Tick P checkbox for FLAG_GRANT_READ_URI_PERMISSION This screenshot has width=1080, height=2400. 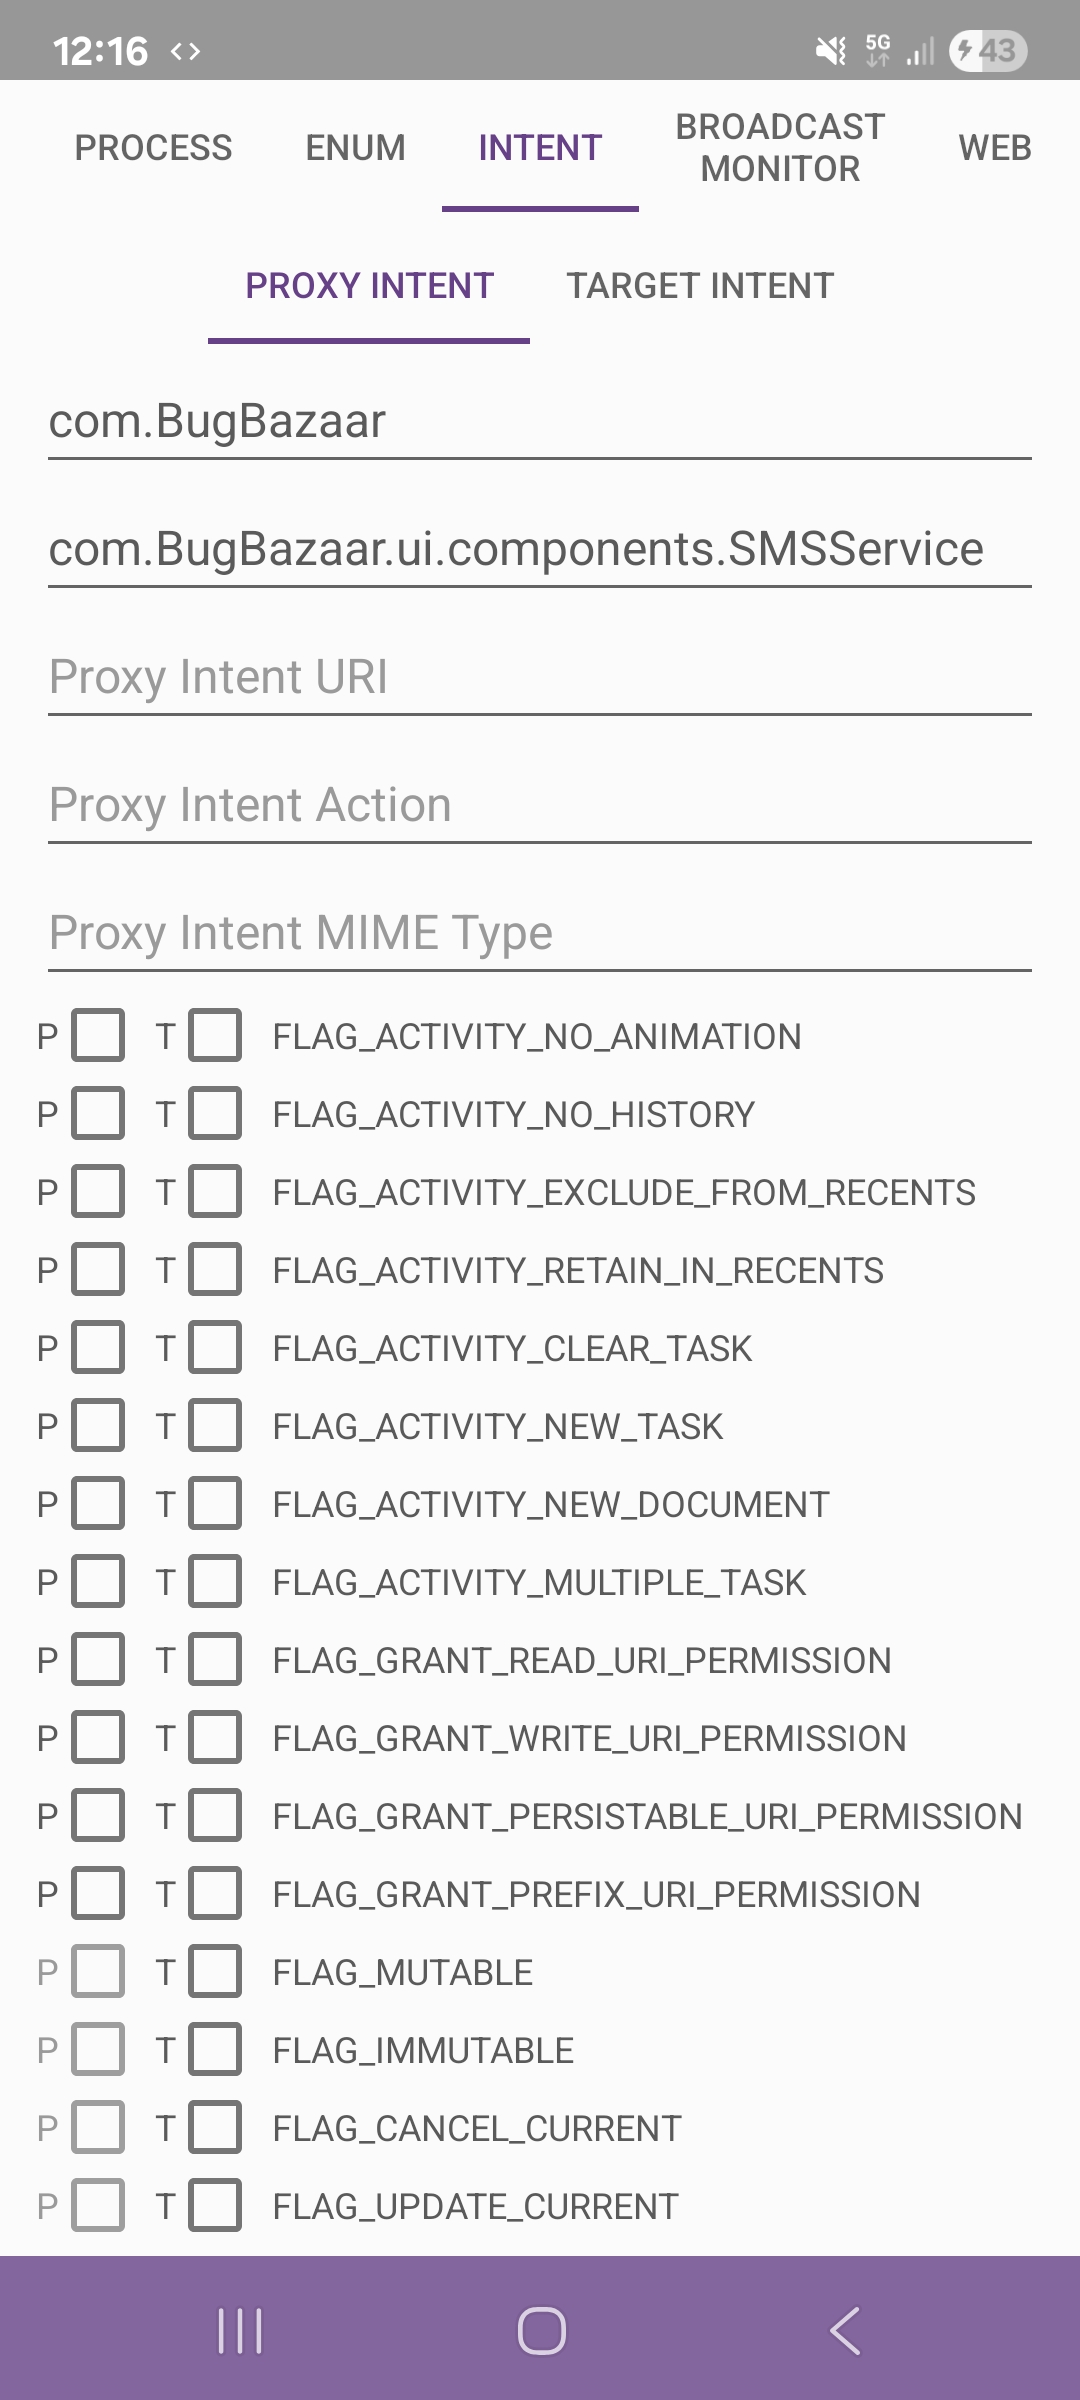(x=98, y=1660)
